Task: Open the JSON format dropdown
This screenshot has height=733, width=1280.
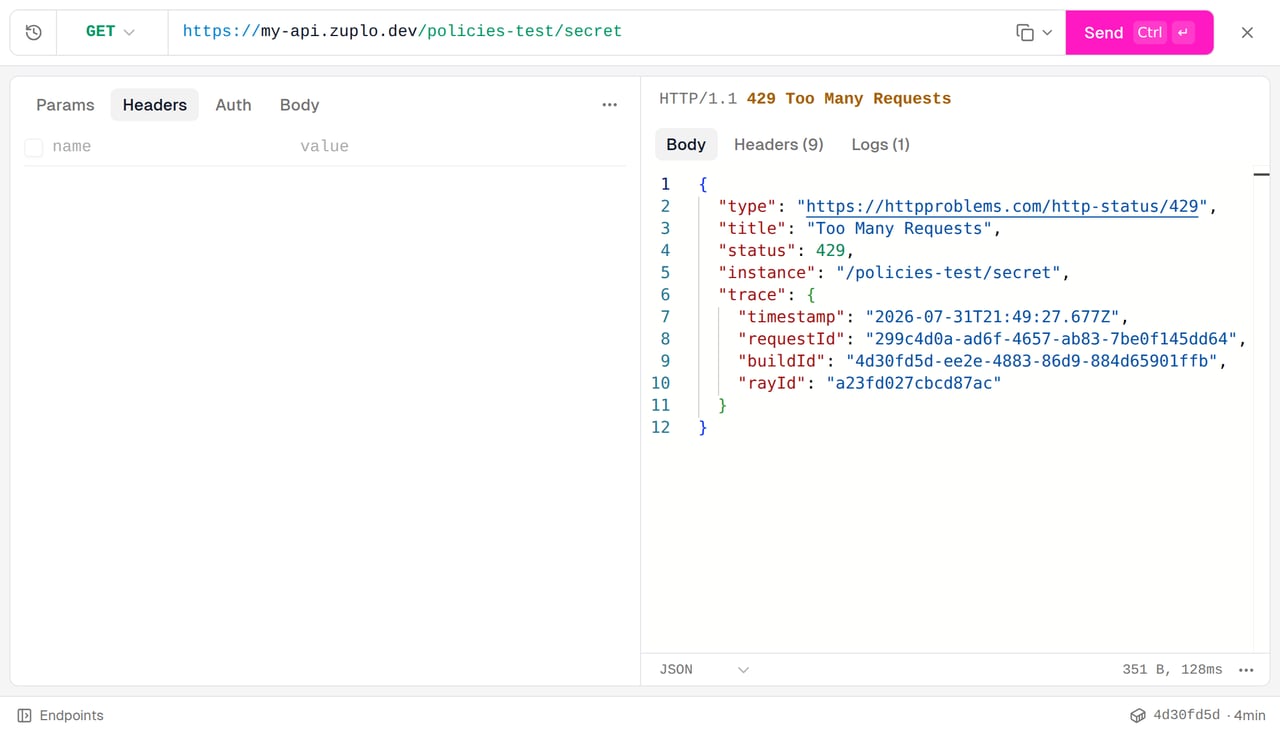Action: 704,670
